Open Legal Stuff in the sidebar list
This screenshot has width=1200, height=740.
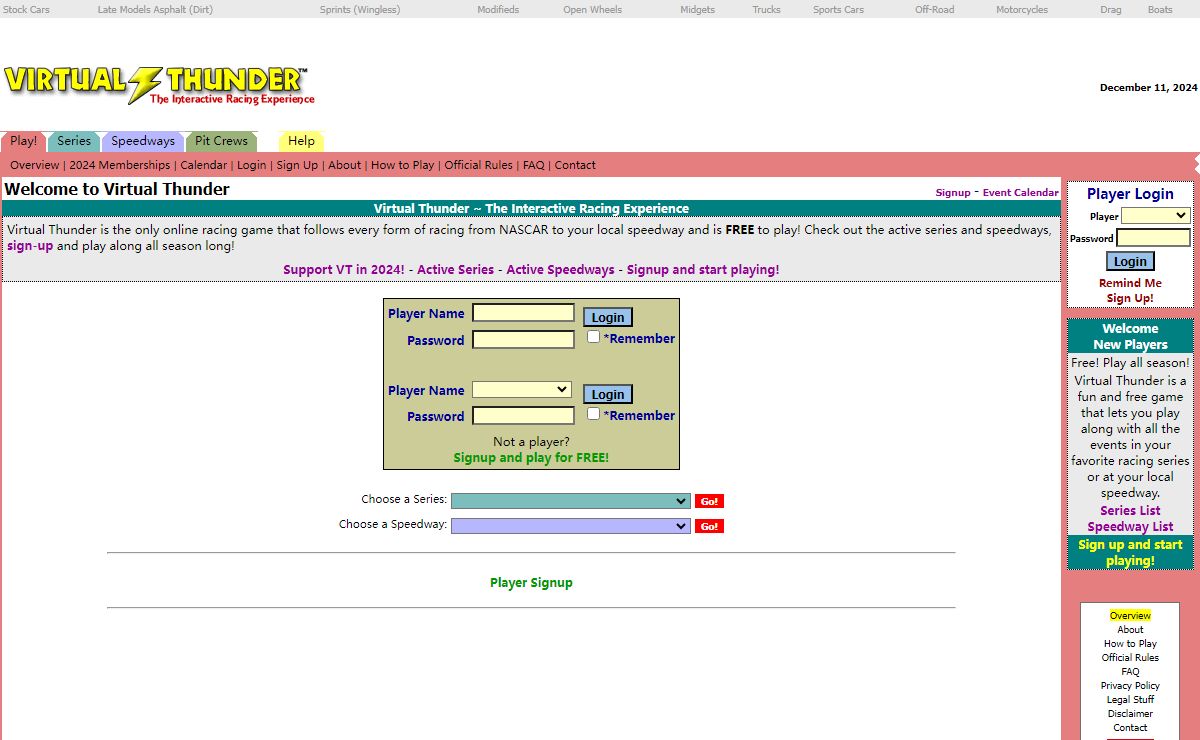1130,700
